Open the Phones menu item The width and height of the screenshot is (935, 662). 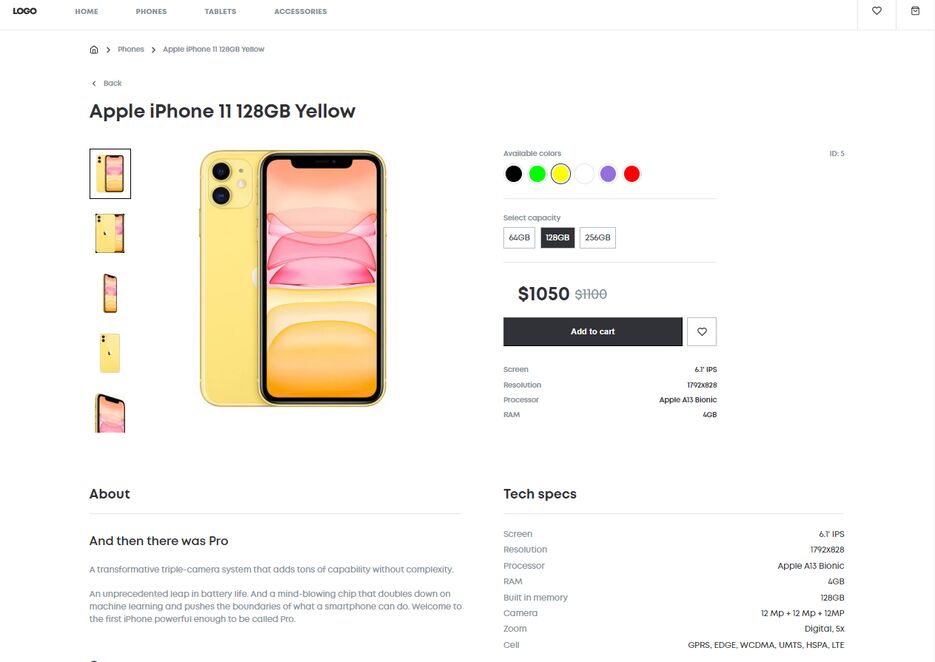[151, 11]
